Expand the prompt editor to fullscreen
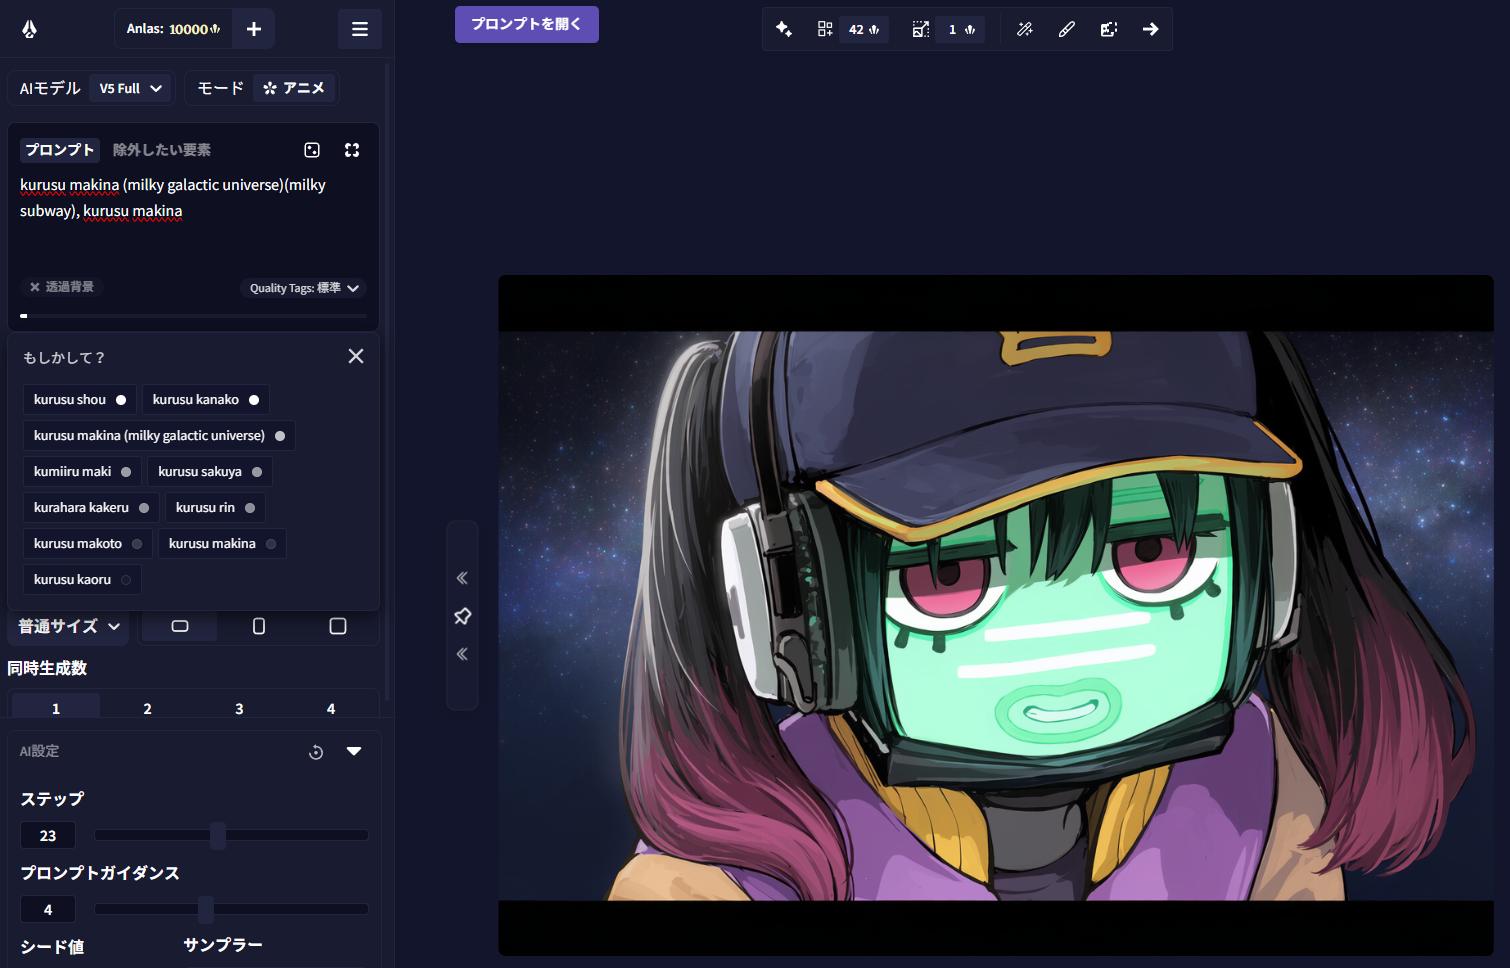1510x968 pixels. pyautogui.click(x=352, y=150)
